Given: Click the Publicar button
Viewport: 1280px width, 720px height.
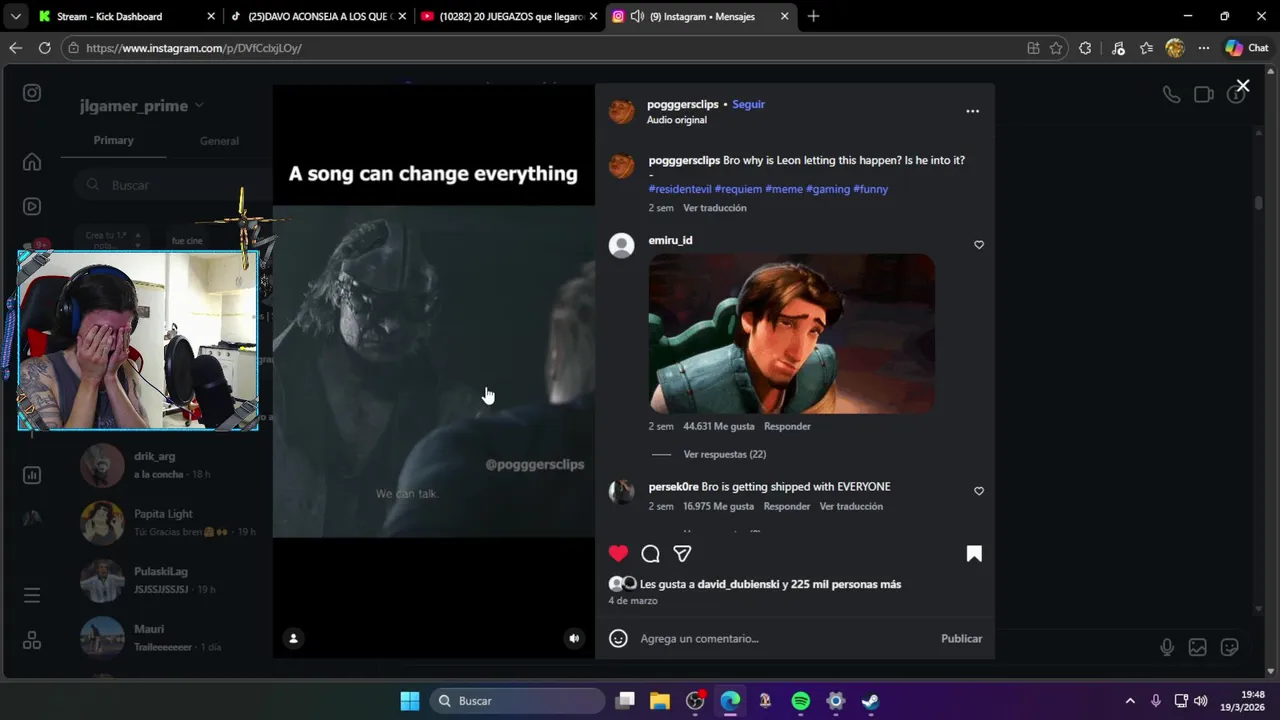Looking at the screenshot, I should coord(961,638).
